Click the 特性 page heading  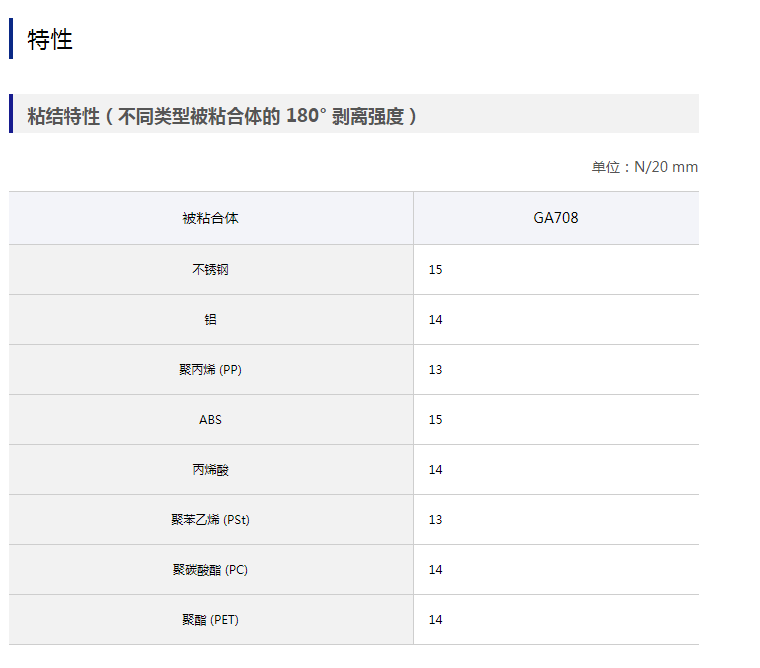50,40
